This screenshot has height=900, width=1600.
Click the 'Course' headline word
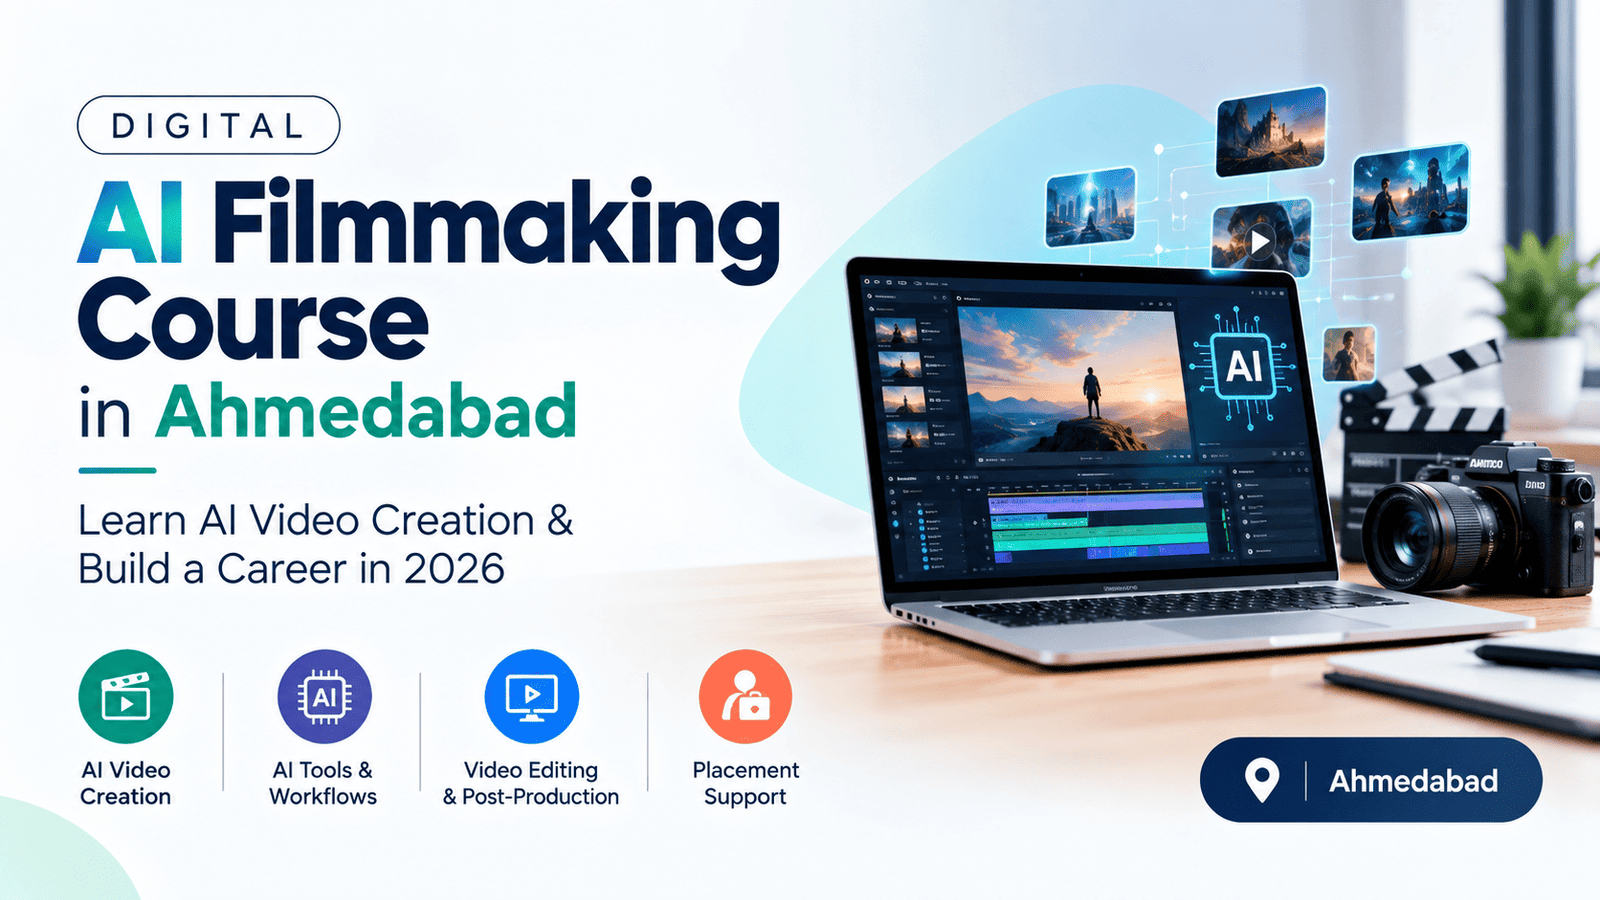253,320
